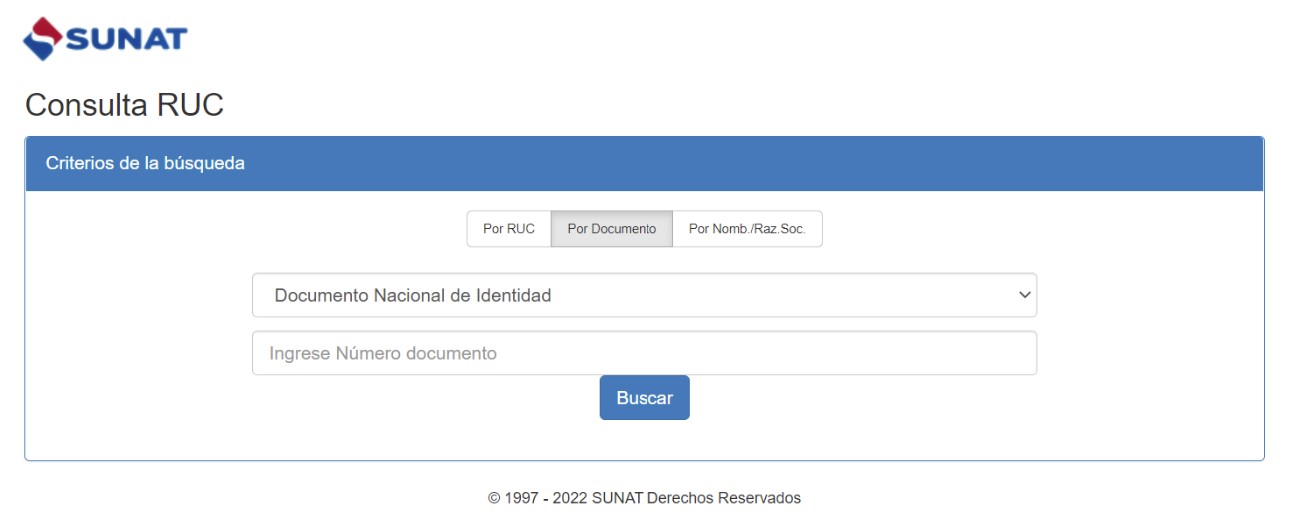Focus the Ingrese Número documento field
Viewport: 1299px width, 525px height.
click(644, 353)
